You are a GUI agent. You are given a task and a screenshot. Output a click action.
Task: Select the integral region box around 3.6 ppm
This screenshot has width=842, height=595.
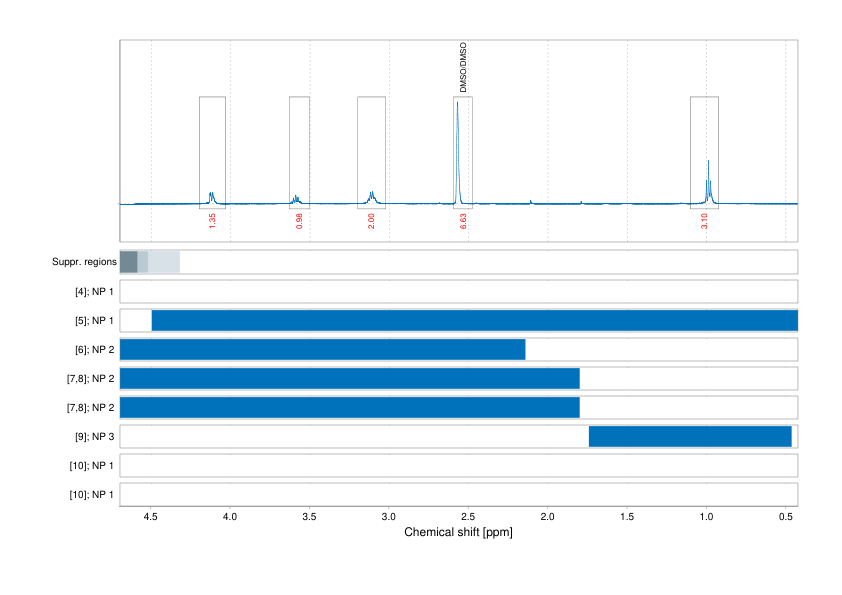click(x=297, y=150)
